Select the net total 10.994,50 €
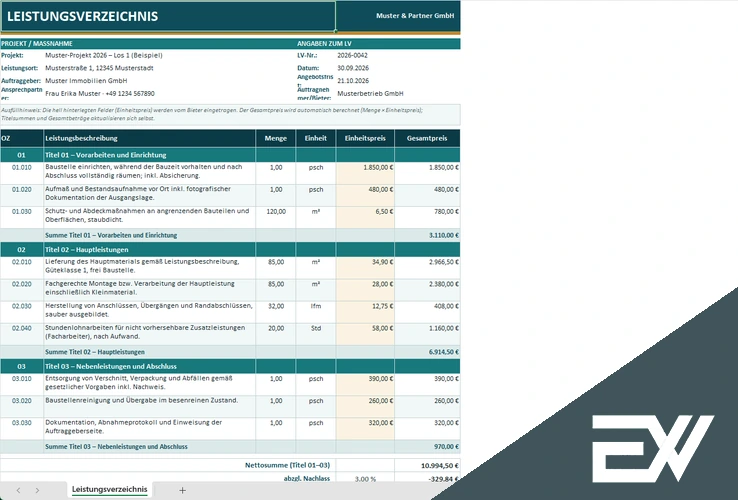The height and width of the screenshot is (500, 738). [x=427, y=465]
